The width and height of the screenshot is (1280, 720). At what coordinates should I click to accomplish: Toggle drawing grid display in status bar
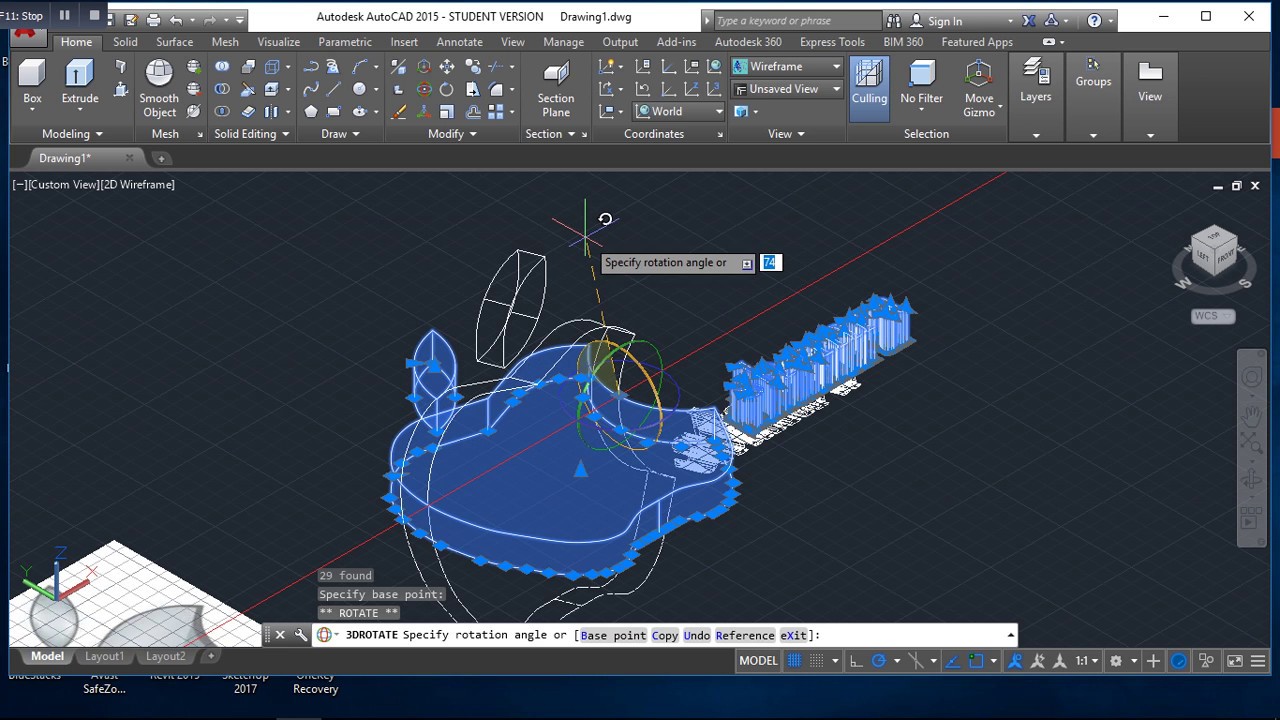pos(795,661)
